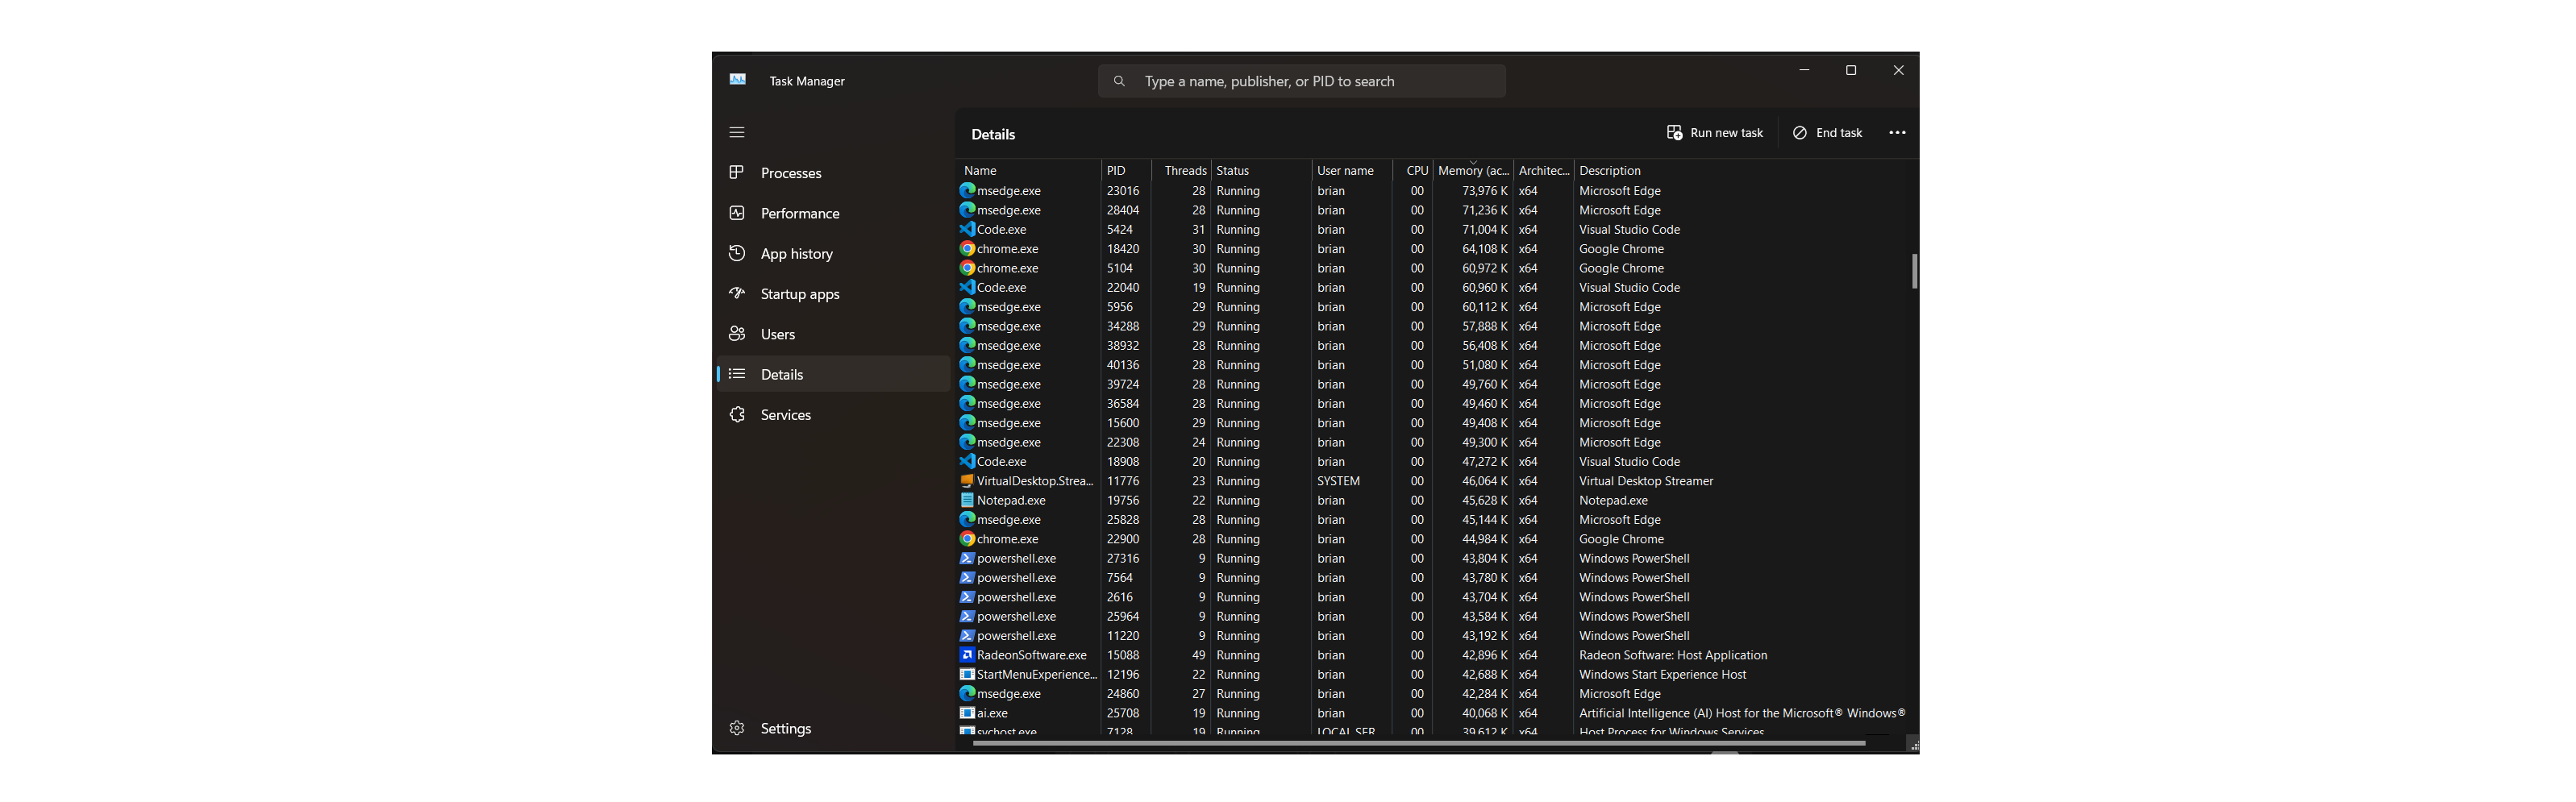Viewport: 2576px width, 802px height.
Task: Open the Performance page icon
Action: coord(737,213)
